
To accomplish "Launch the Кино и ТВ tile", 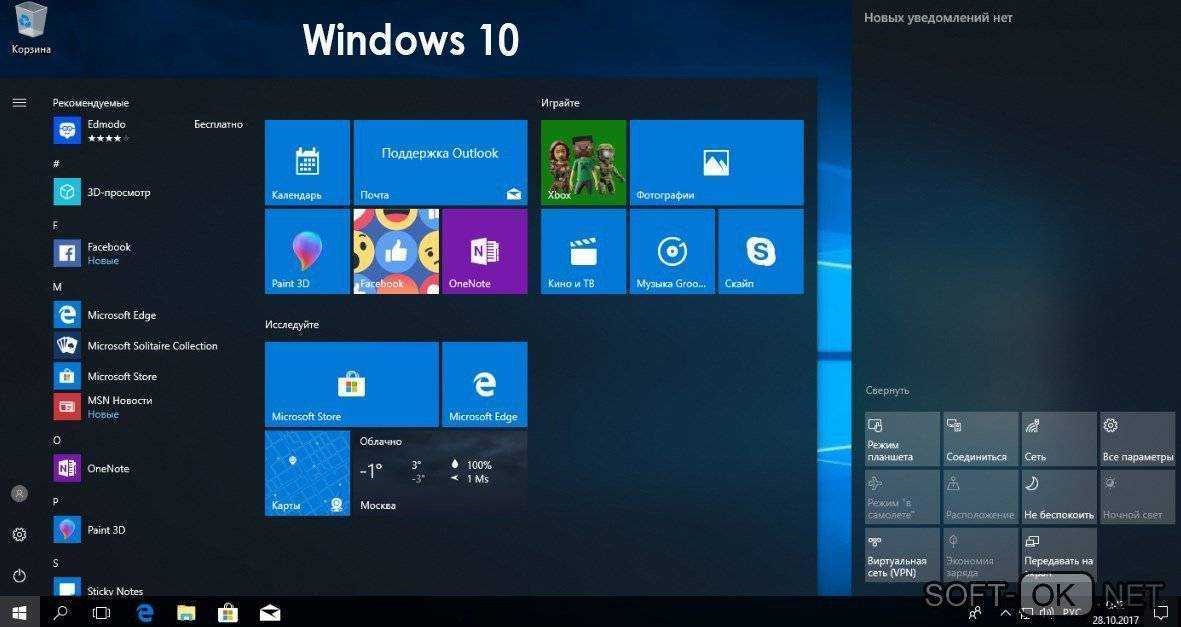I will pyautogui.click(x=584, y=251).
